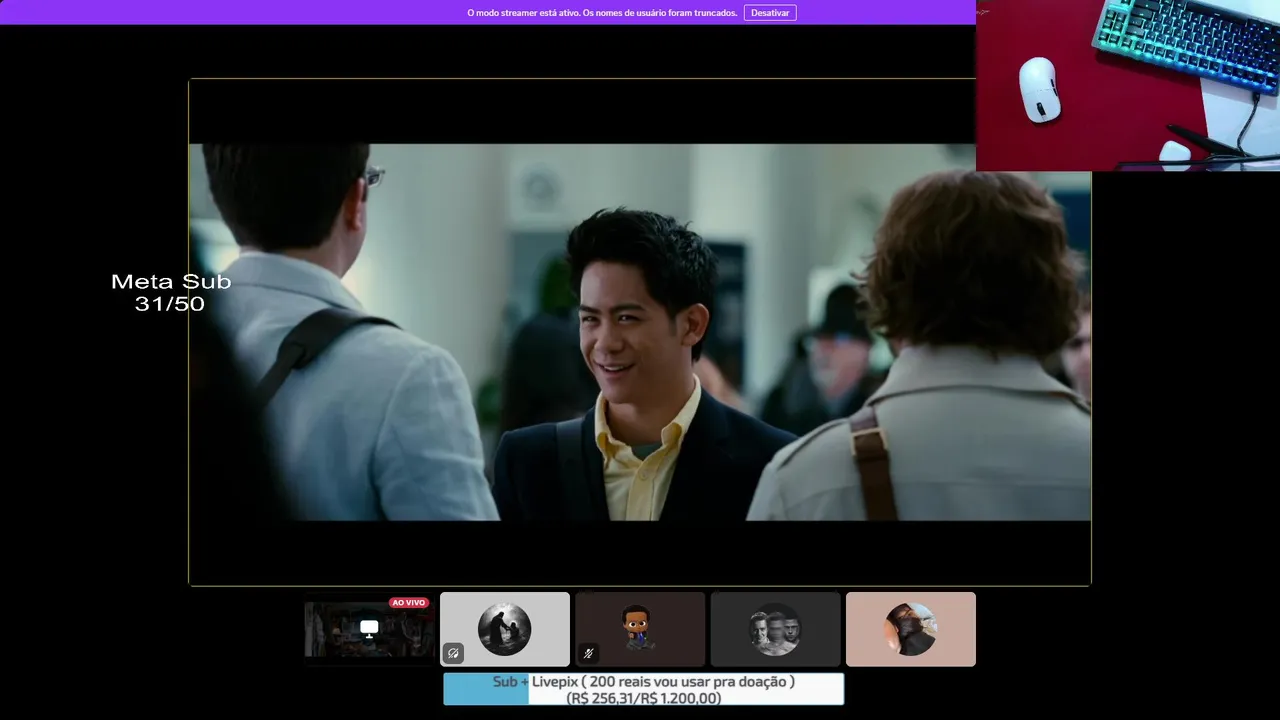Image resolution: width=1280 pixels, height=720 pixels.
Task: Click the Sub + Livepix donation progress bar
Action: pos(644,689)
